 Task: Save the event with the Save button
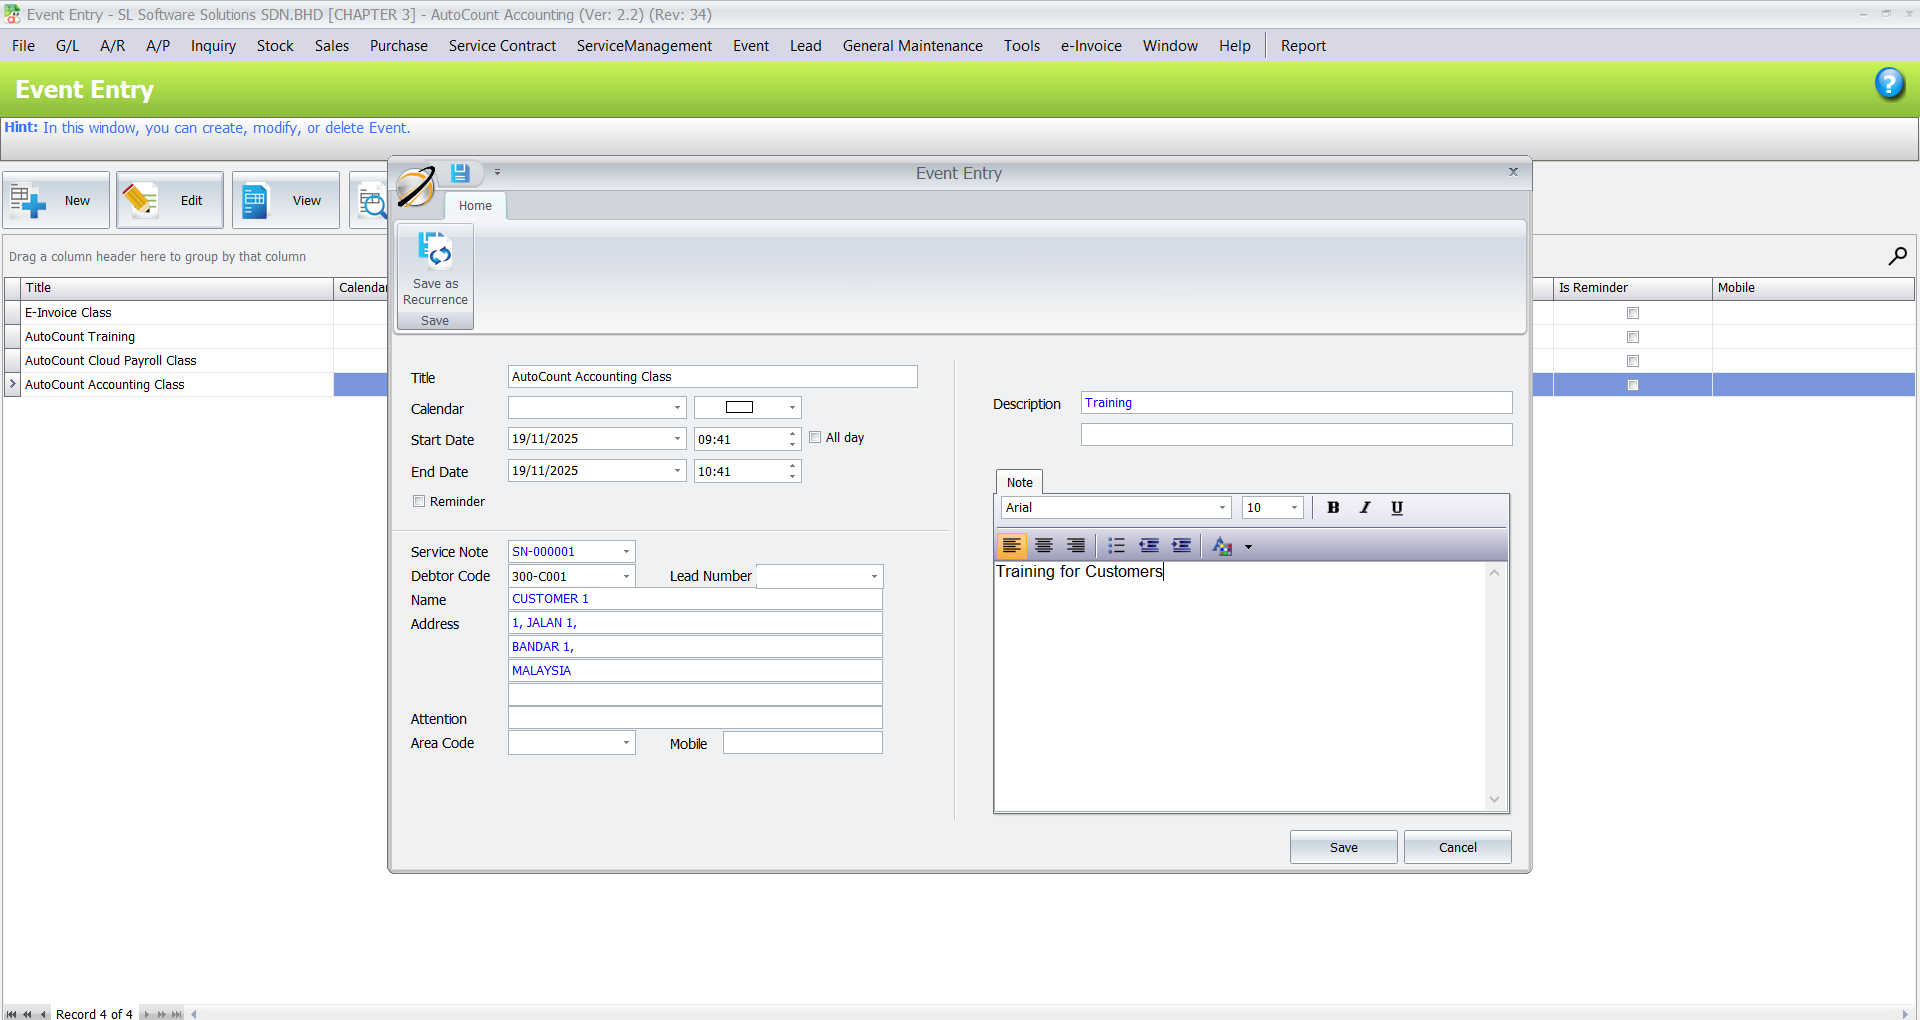pyautogui.click(x=1343, y=847)
